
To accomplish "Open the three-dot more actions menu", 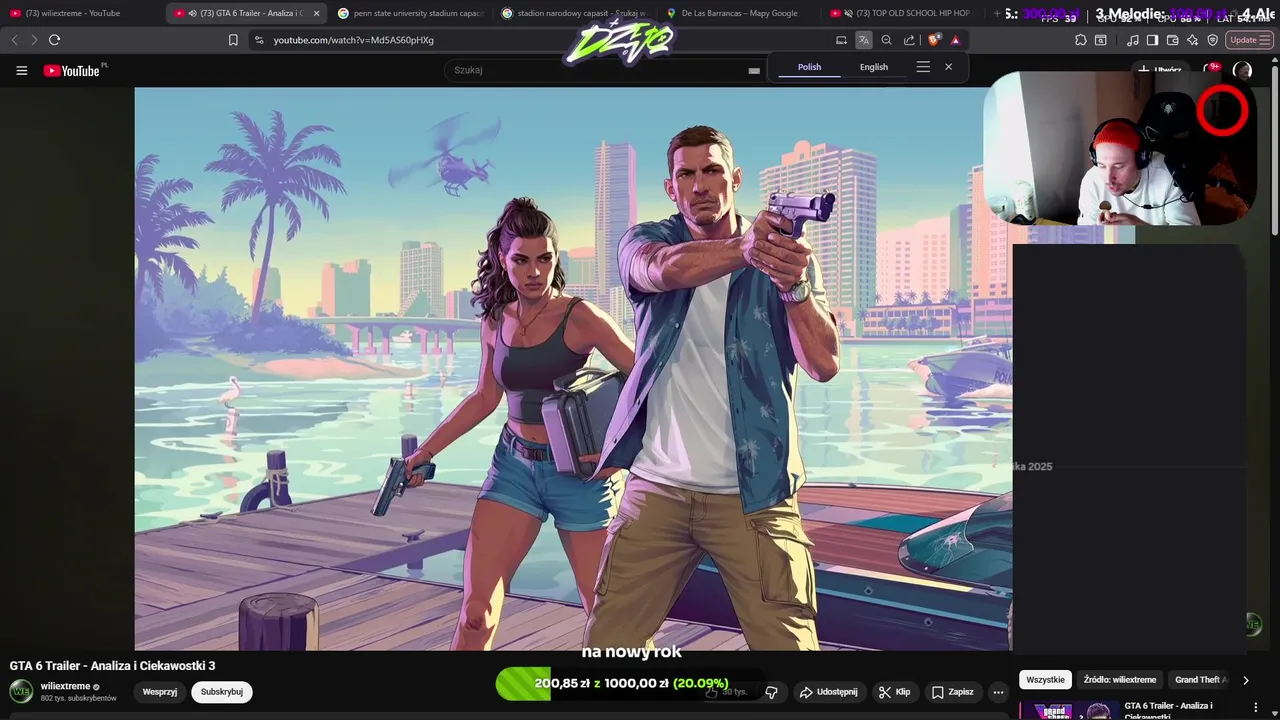I will click(998, 692).
